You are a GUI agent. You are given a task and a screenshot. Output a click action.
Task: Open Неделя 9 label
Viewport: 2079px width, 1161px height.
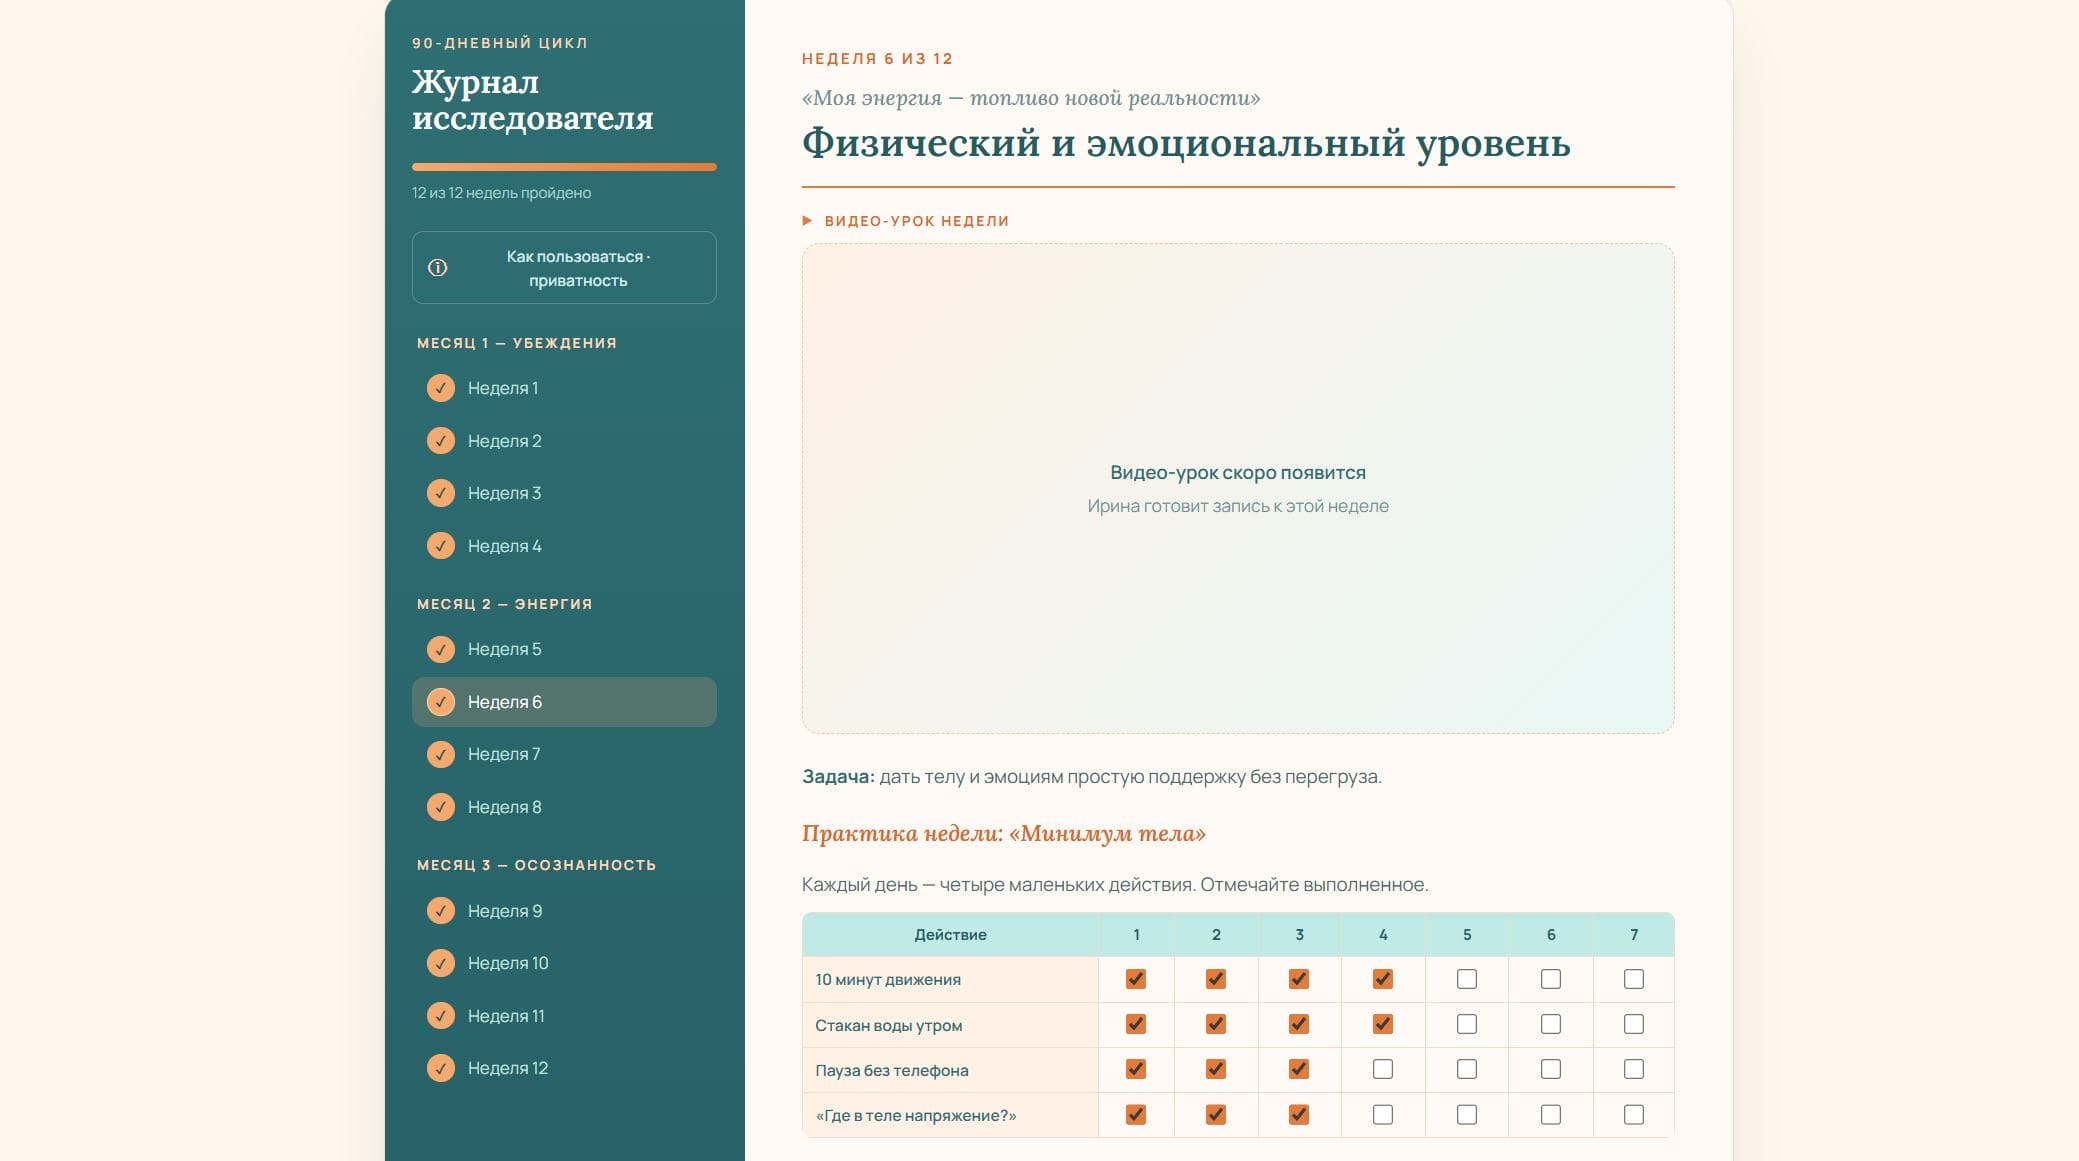tap(505, 911)
